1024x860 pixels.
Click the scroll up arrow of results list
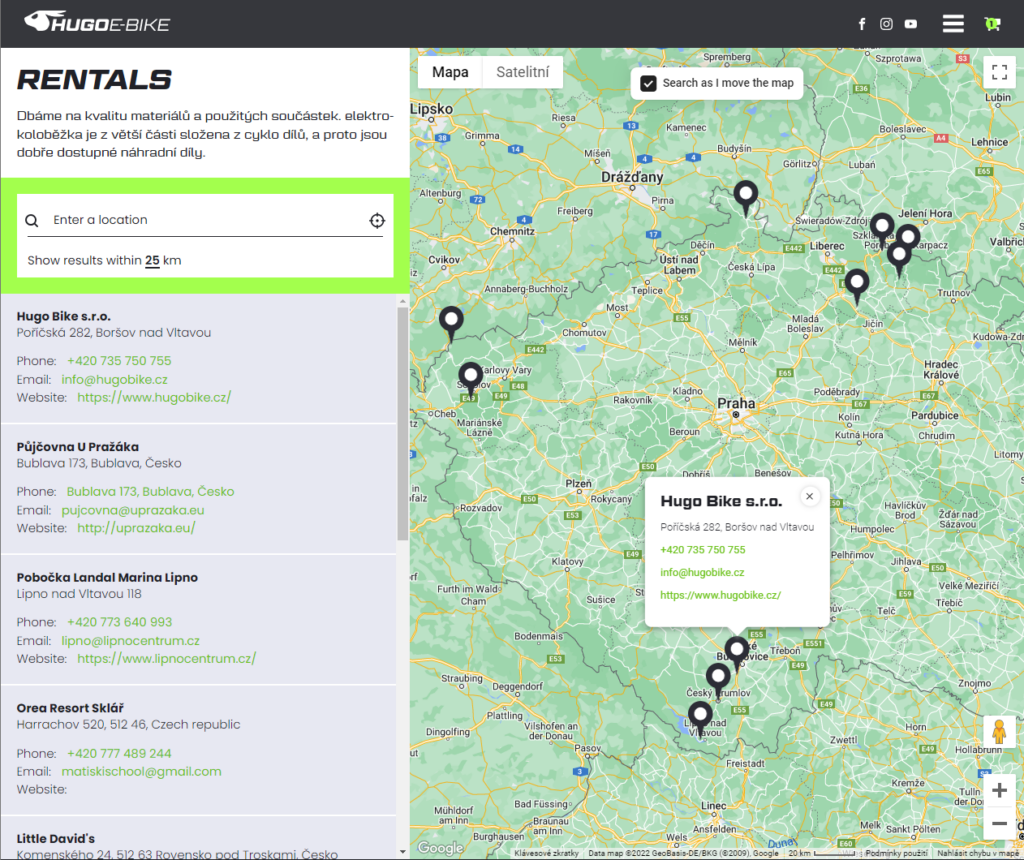[x=402, y=301]
